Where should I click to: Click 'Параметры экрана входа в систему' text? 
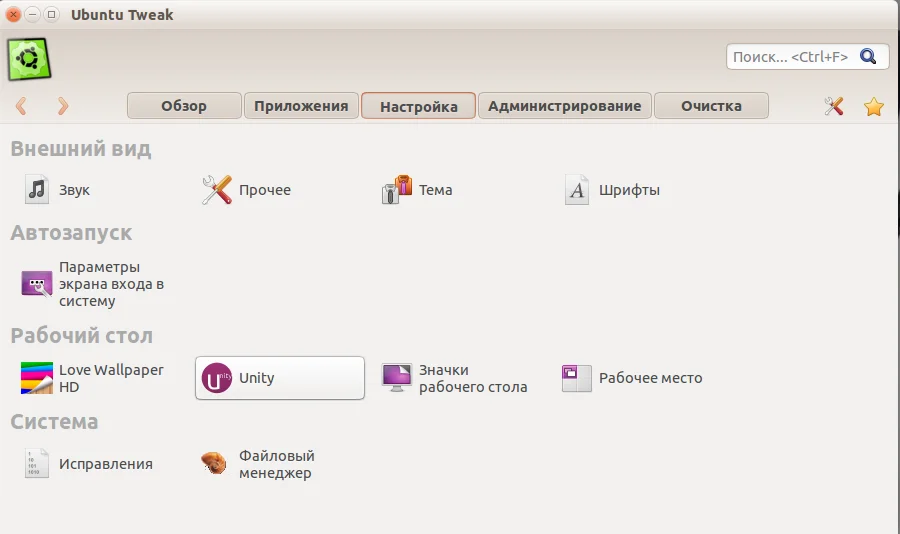(x=111, y=284)
